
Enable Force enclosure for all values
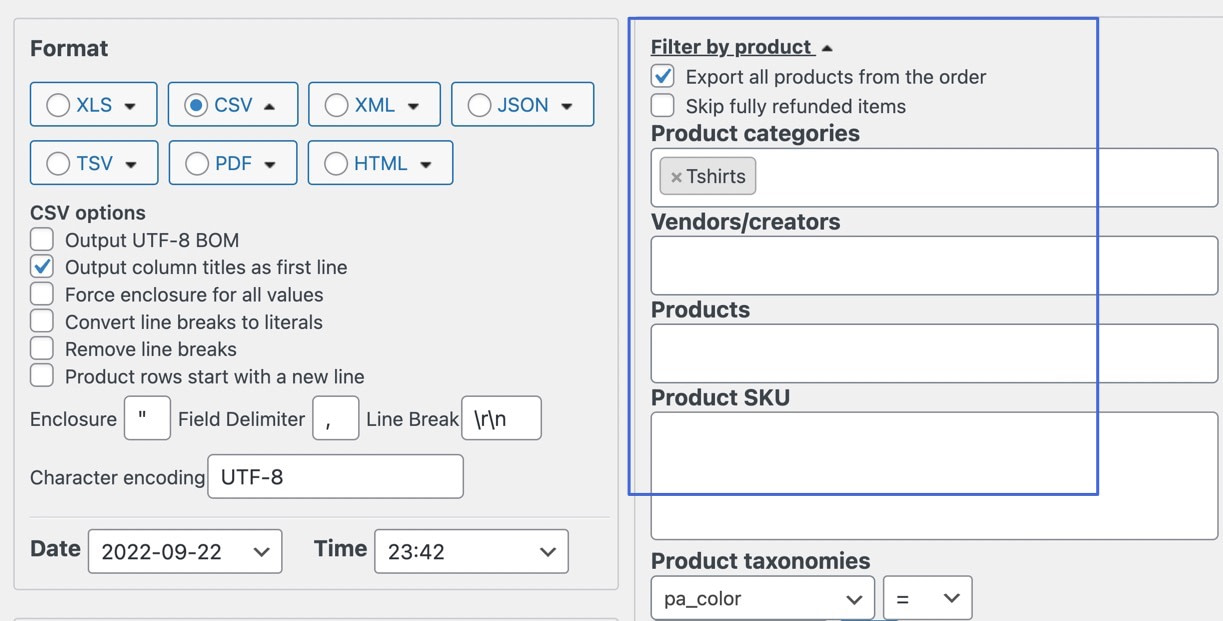coord(42,295)
